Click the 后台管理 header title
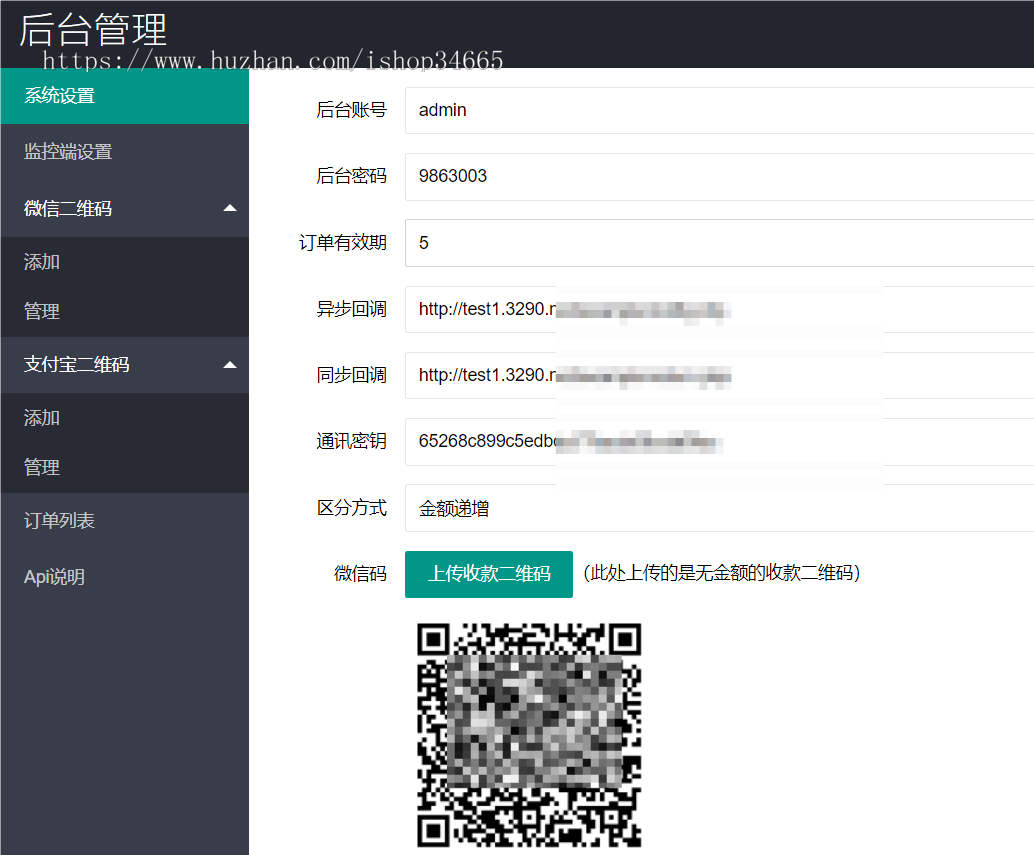 (x=93, y=30)
